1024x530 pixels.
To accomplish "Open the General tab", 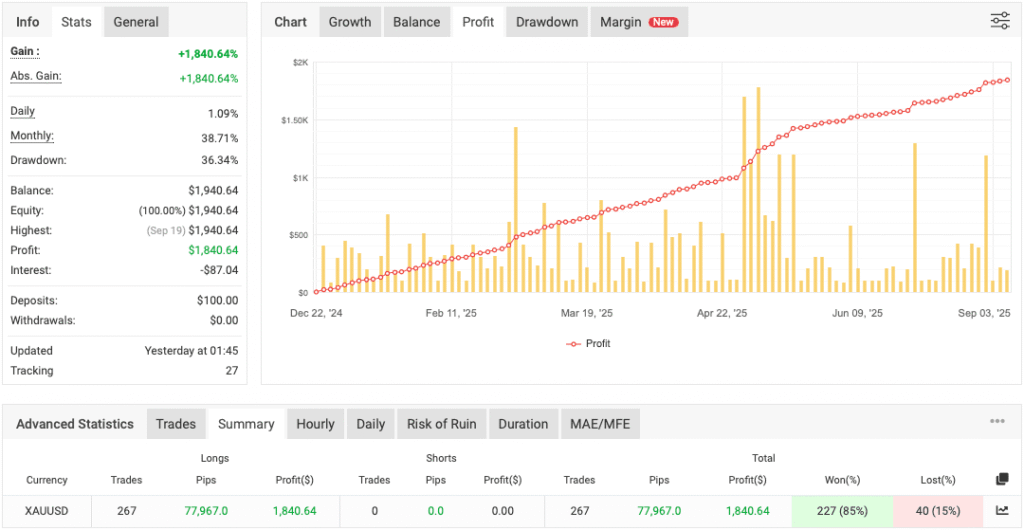I will pos(135,22).
